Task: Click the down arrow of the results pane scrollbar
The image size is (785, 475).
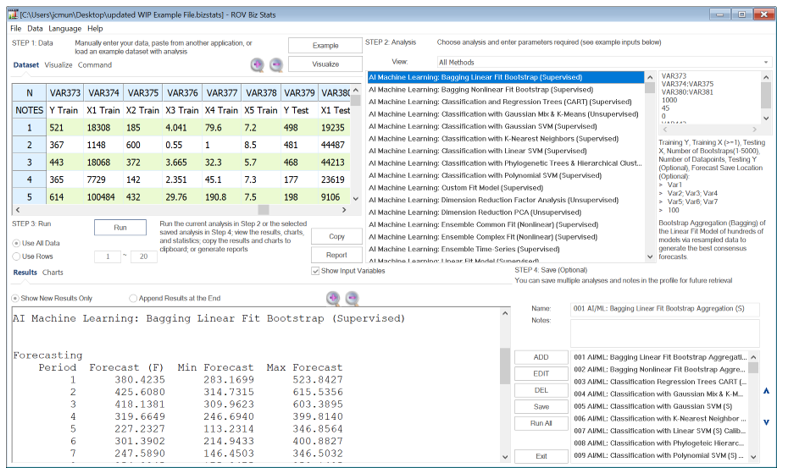Action: click(505, 456)
